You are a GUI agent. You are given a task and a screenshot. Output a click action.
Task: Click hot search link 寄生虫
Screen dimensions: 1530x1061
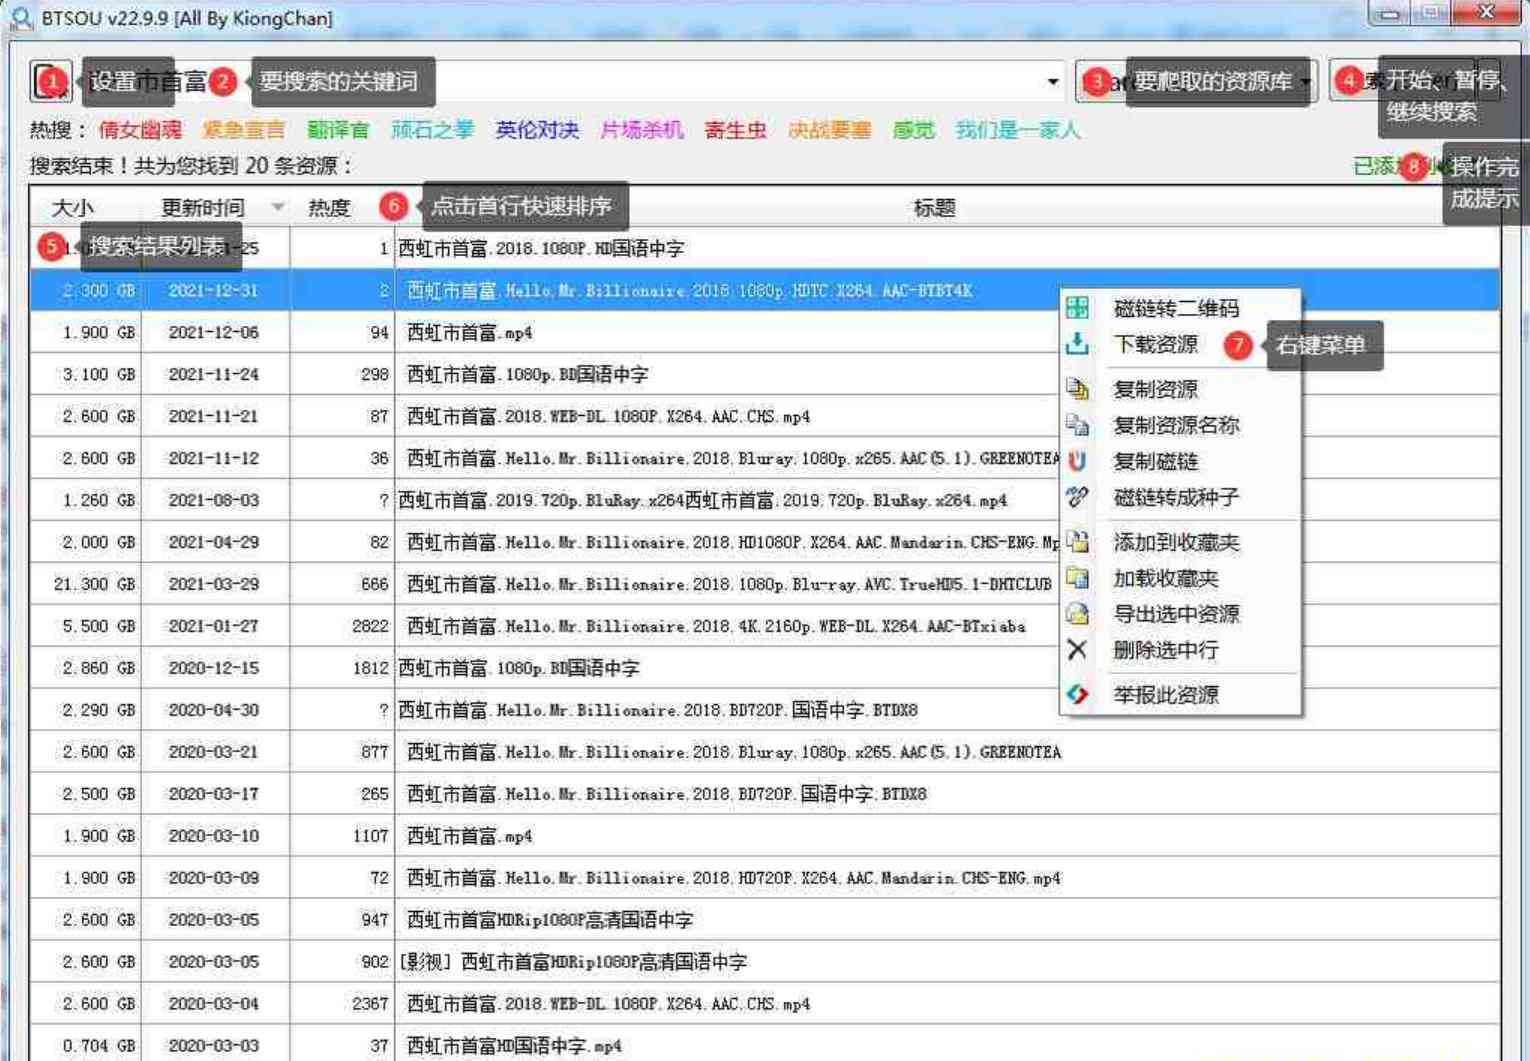pyautogui.click(x=735, y=130)
